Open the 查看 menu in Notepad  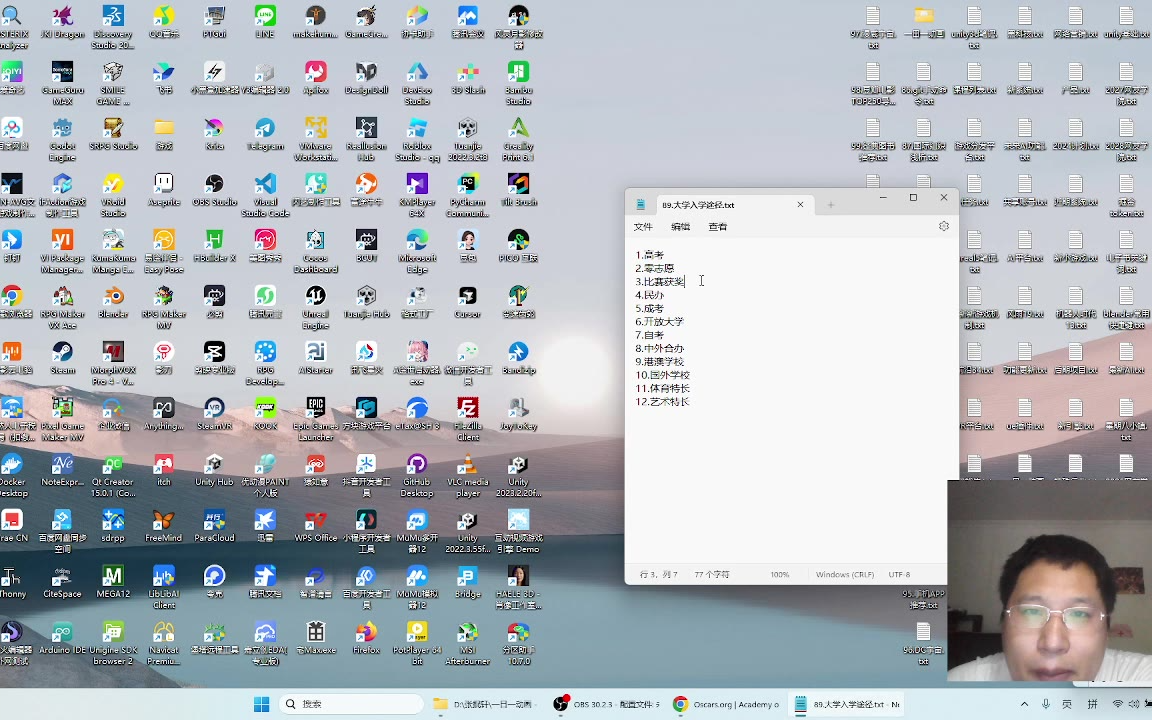[x=718, y=226]
